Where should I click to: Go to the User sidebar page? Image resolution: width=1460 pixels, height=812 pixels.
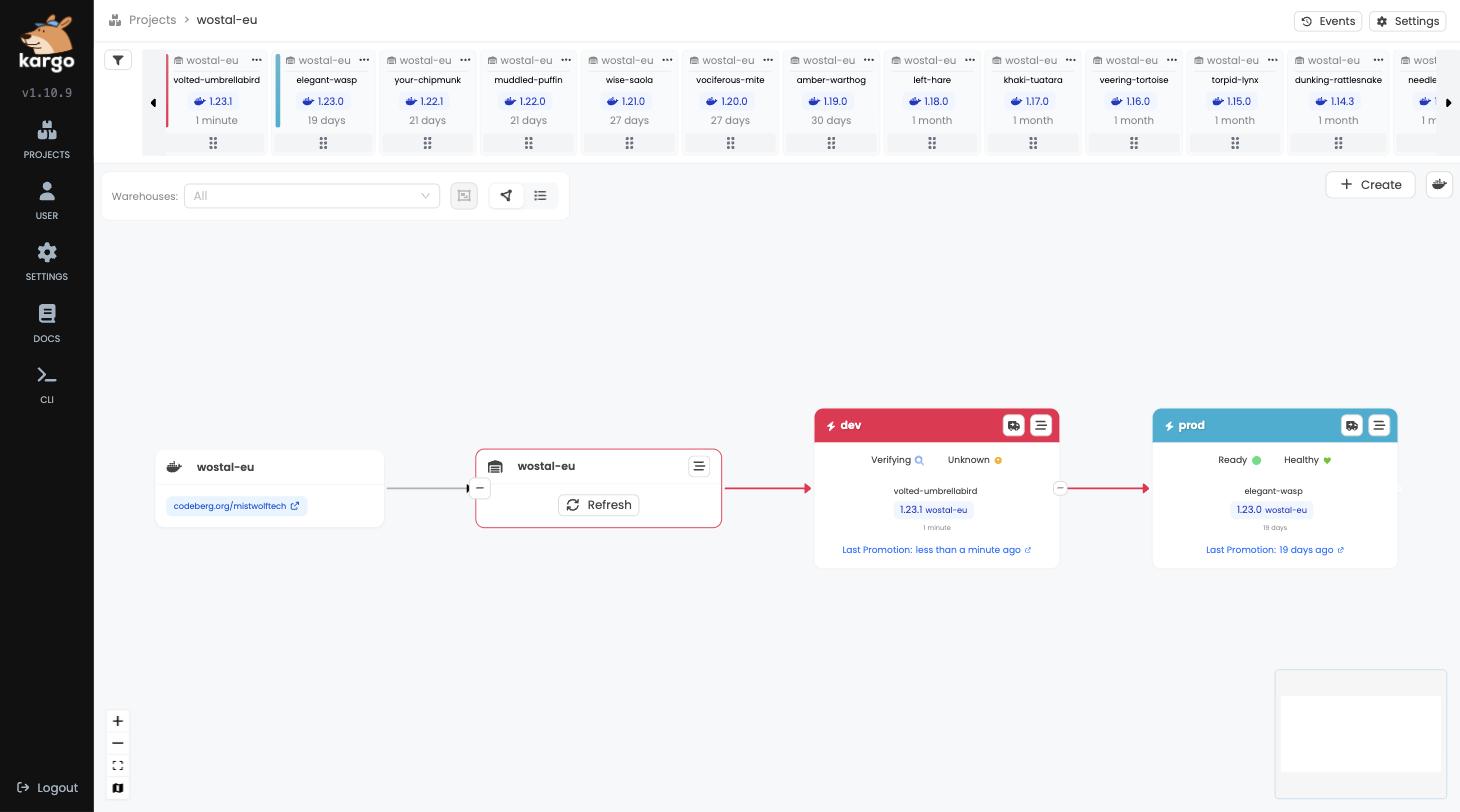[47, 201]
